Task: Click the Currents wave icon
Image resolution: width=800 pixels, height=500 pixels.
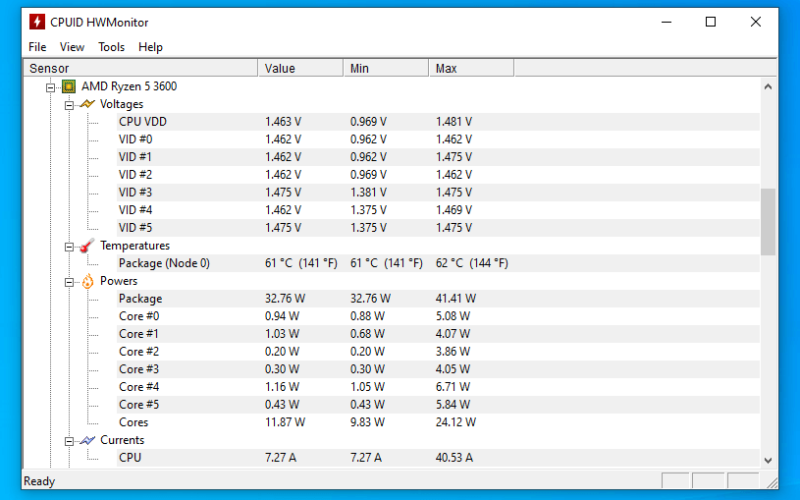Action: 87,440
